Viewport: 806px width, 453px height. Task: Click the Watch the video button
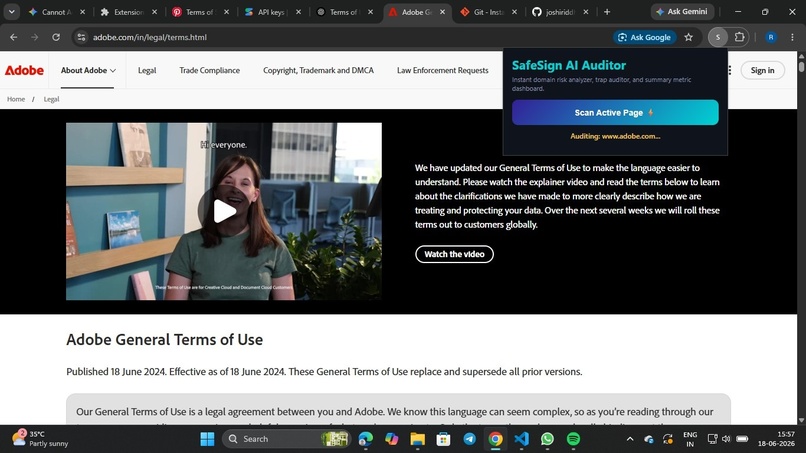pos(454,254)
